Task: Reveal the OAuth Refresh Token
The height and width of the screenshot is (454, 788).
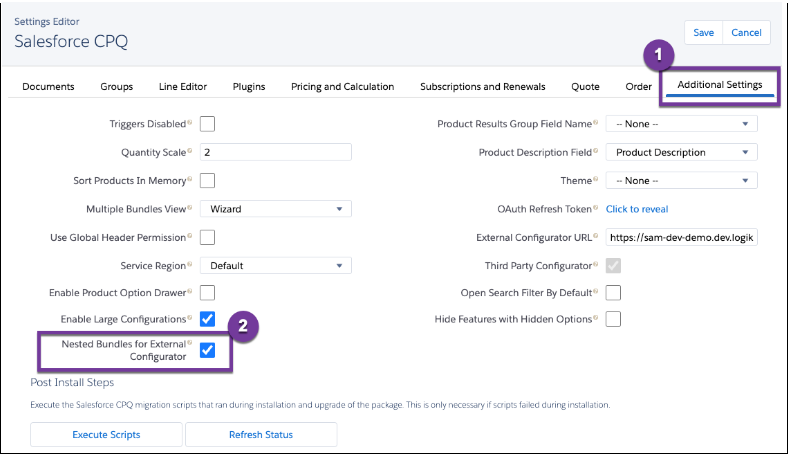Action: click(637, 209)
